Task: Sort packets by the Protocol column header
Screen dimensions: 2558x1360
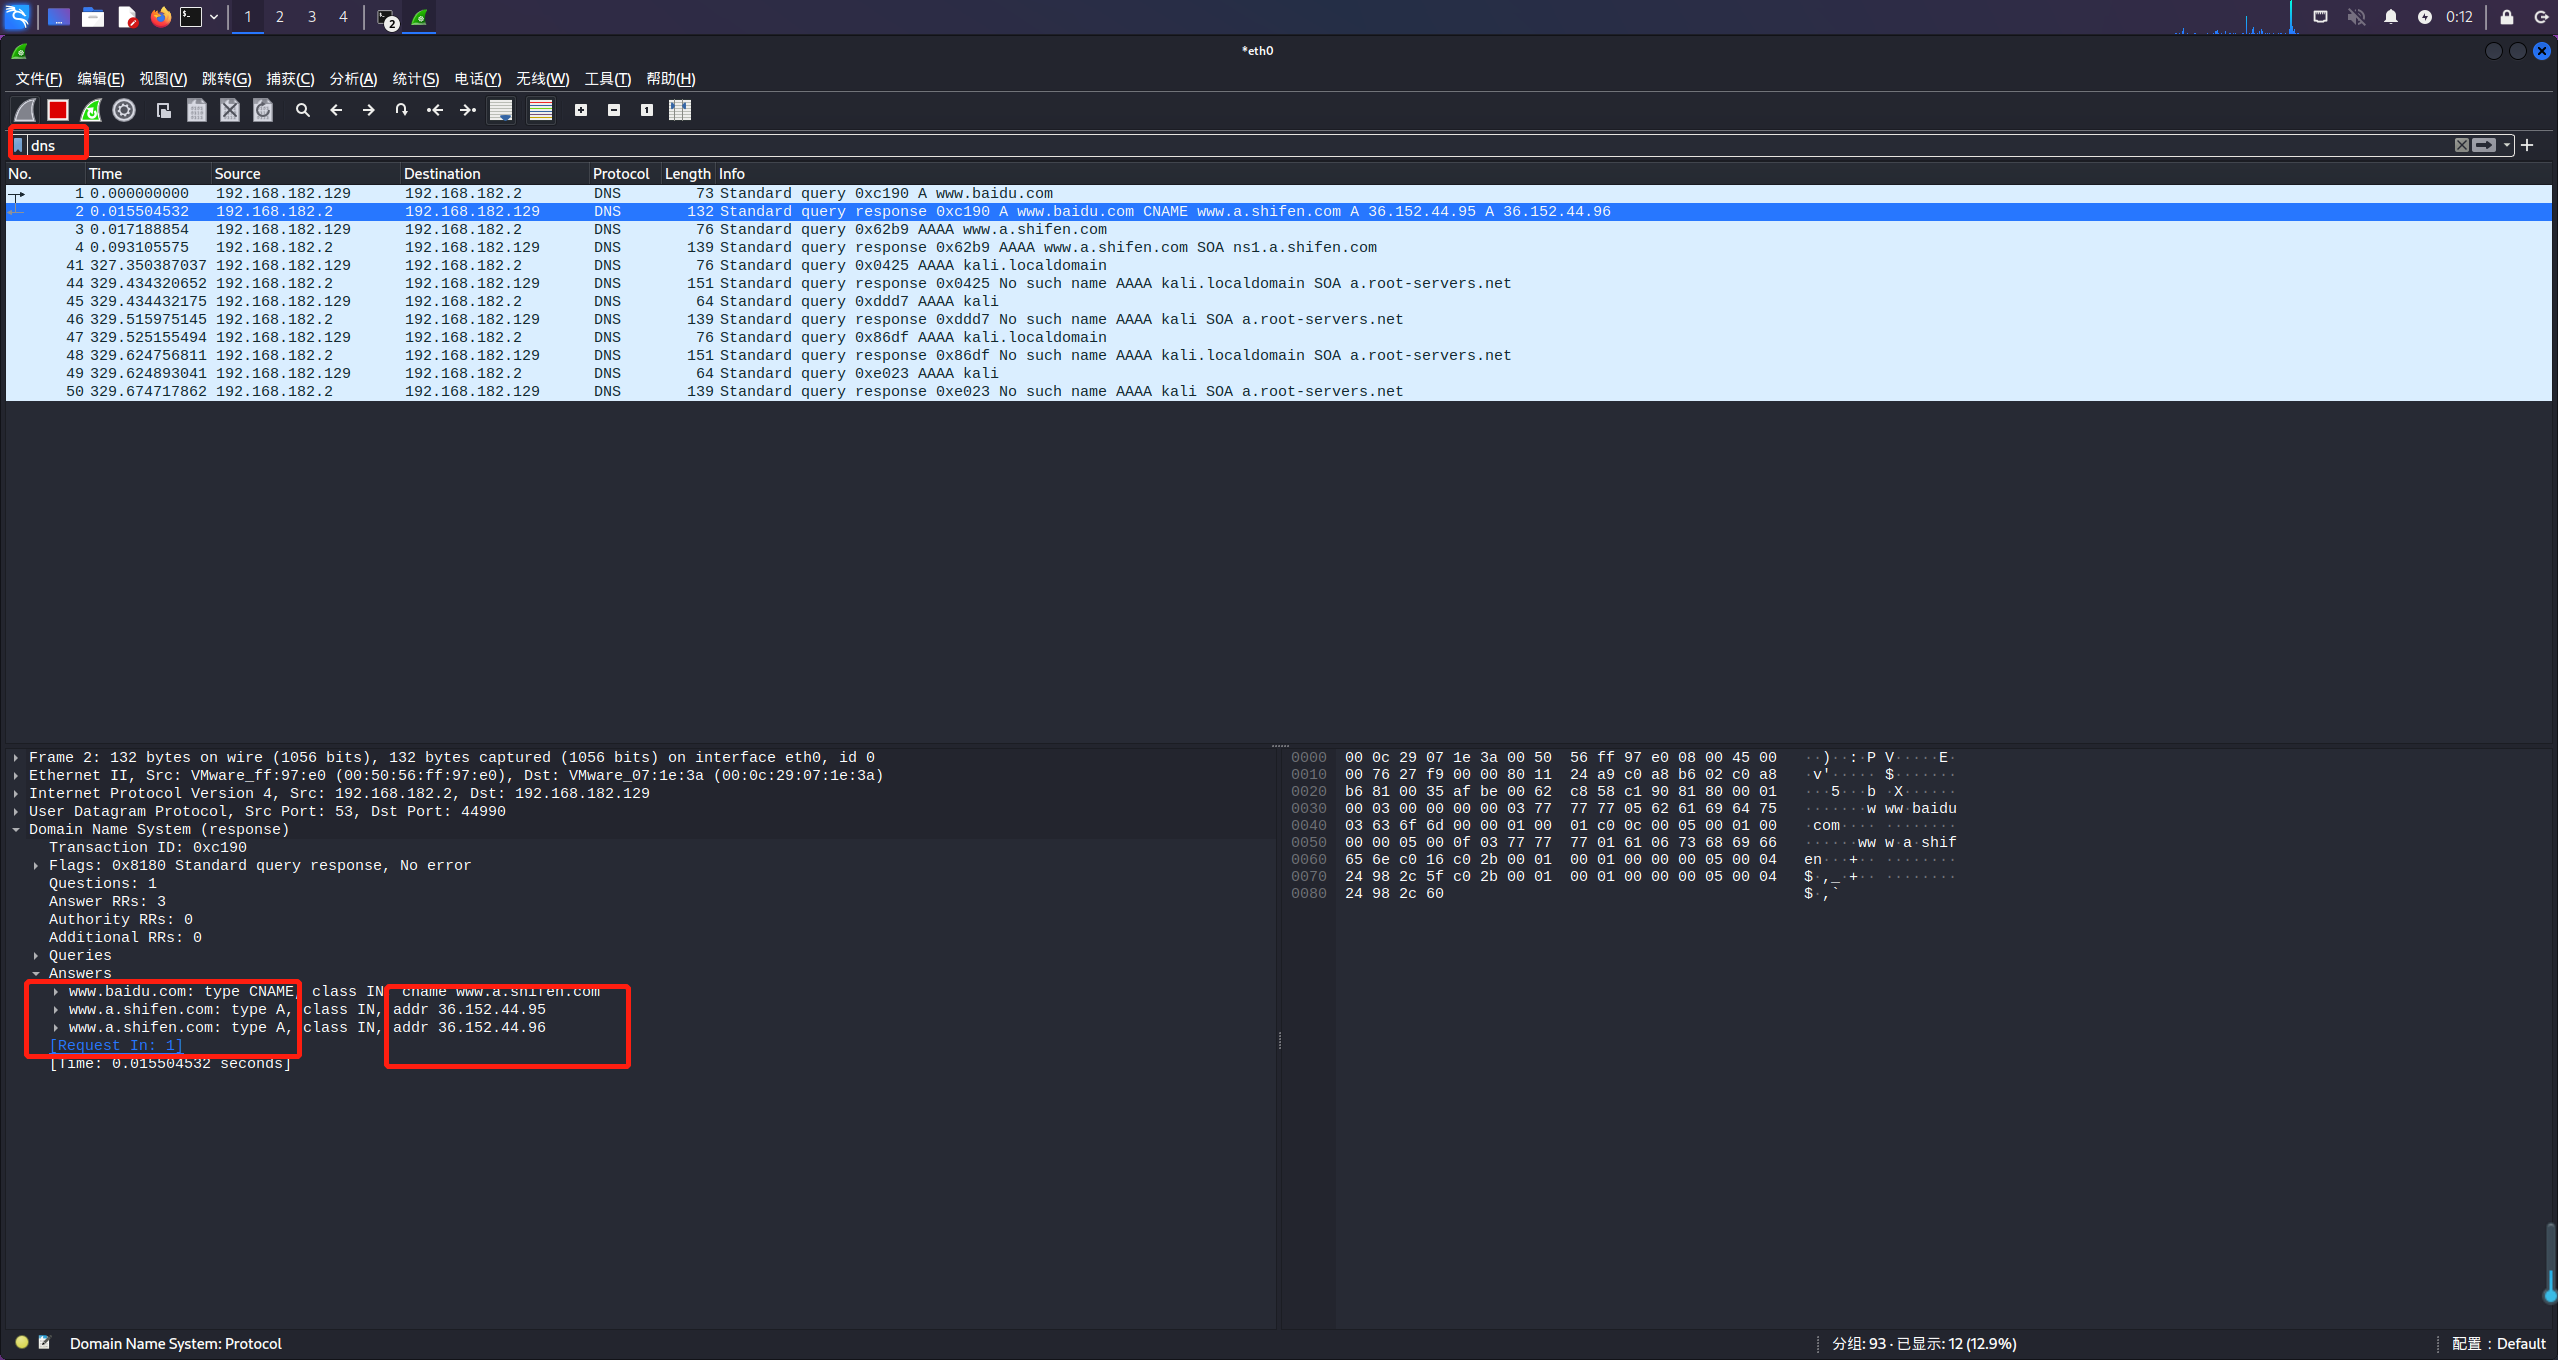Action: [624, 174]
